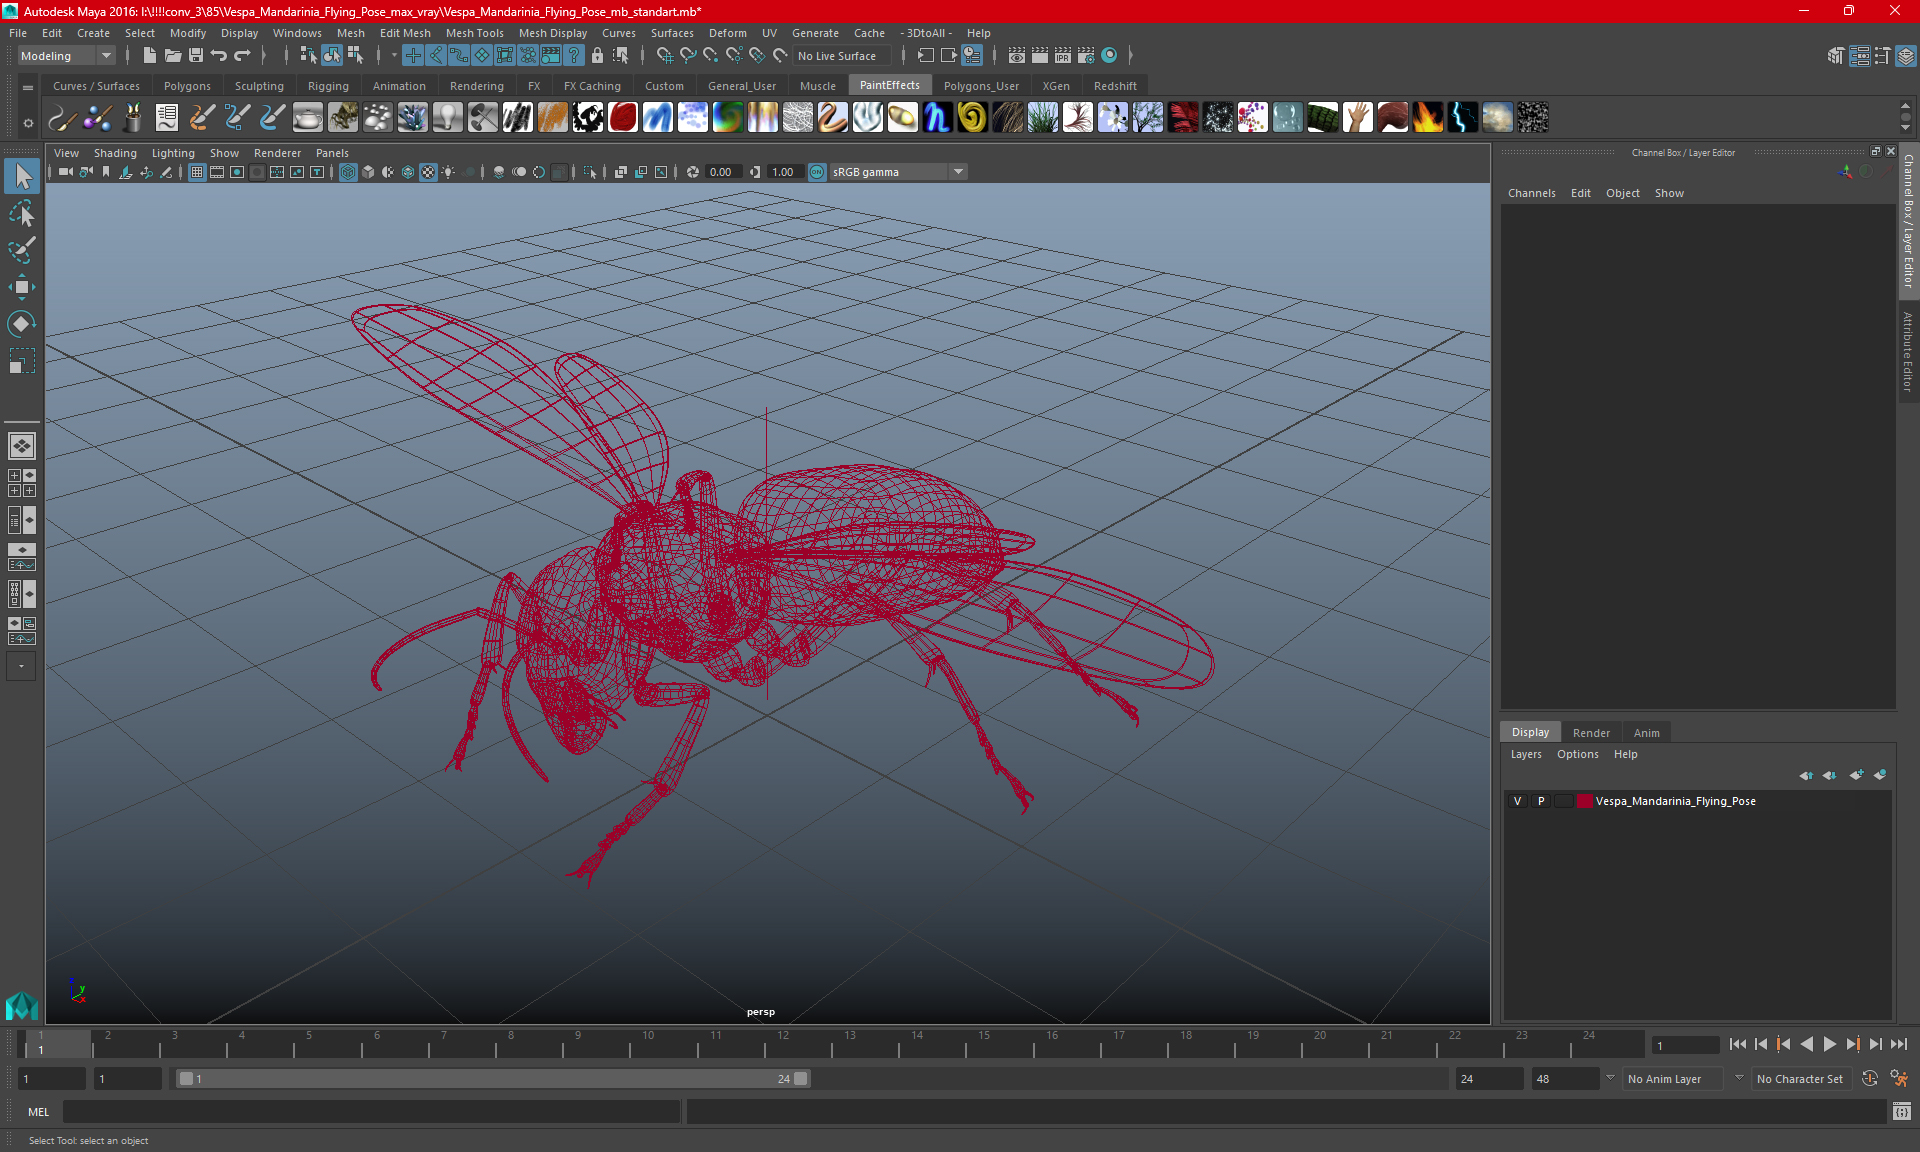Toggle layer visibility V box
This screenshot has height=1152, width=1920.
[x=1518, y=801]
